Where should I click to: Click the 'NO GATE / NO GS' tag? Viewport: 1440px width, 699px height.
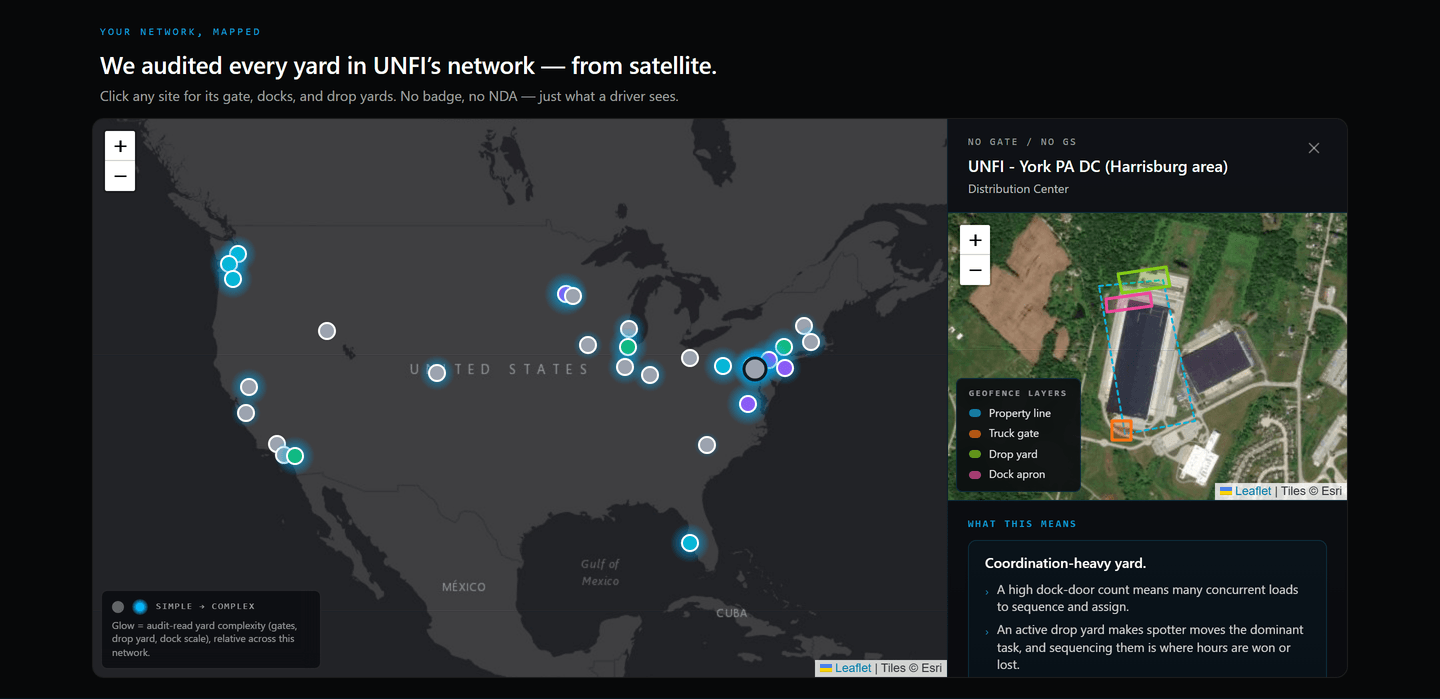coord(1022,142)
